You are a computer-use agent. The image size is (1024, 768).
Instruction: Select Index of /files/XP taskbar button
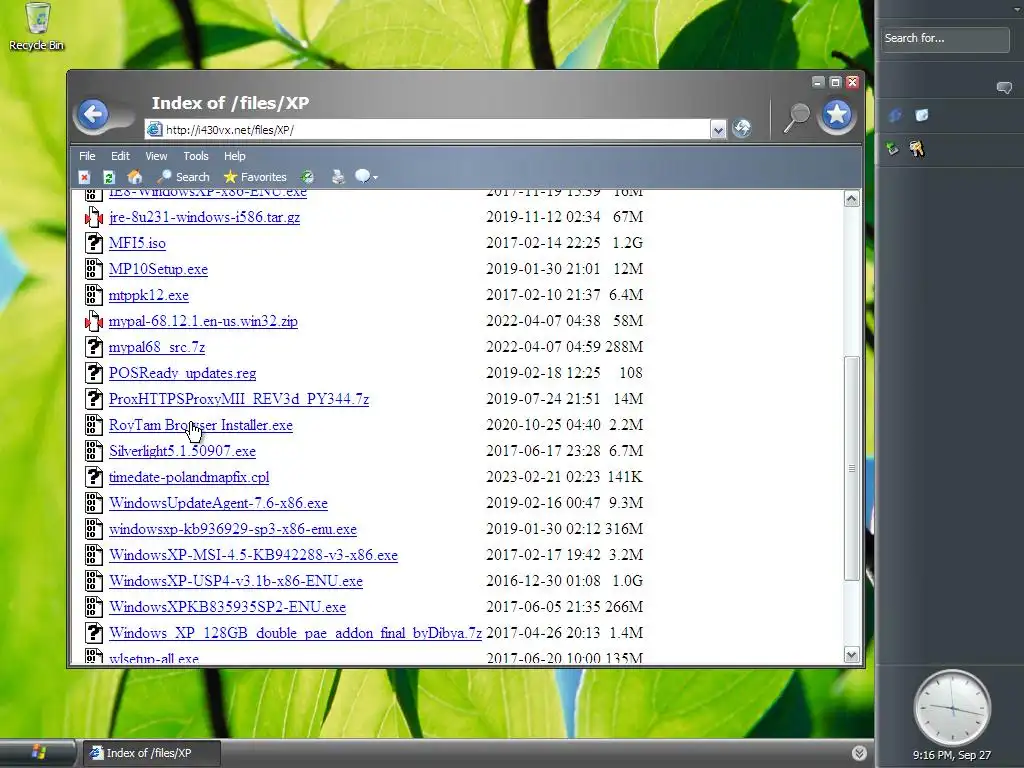click(152, 753)
